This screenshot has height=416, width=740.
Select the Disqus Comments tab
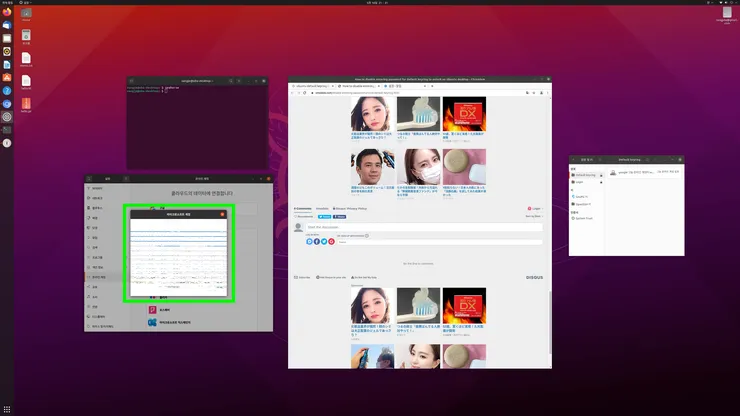303,208
